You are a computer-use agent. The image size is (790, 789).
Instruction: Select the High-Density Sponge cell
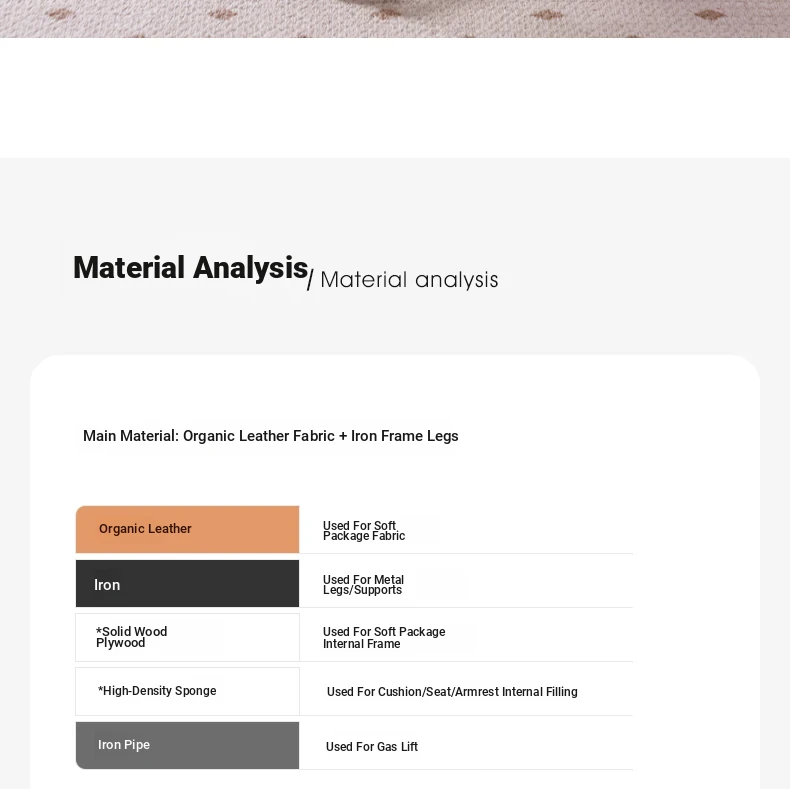pyautogui.click(x=187, y=691)
